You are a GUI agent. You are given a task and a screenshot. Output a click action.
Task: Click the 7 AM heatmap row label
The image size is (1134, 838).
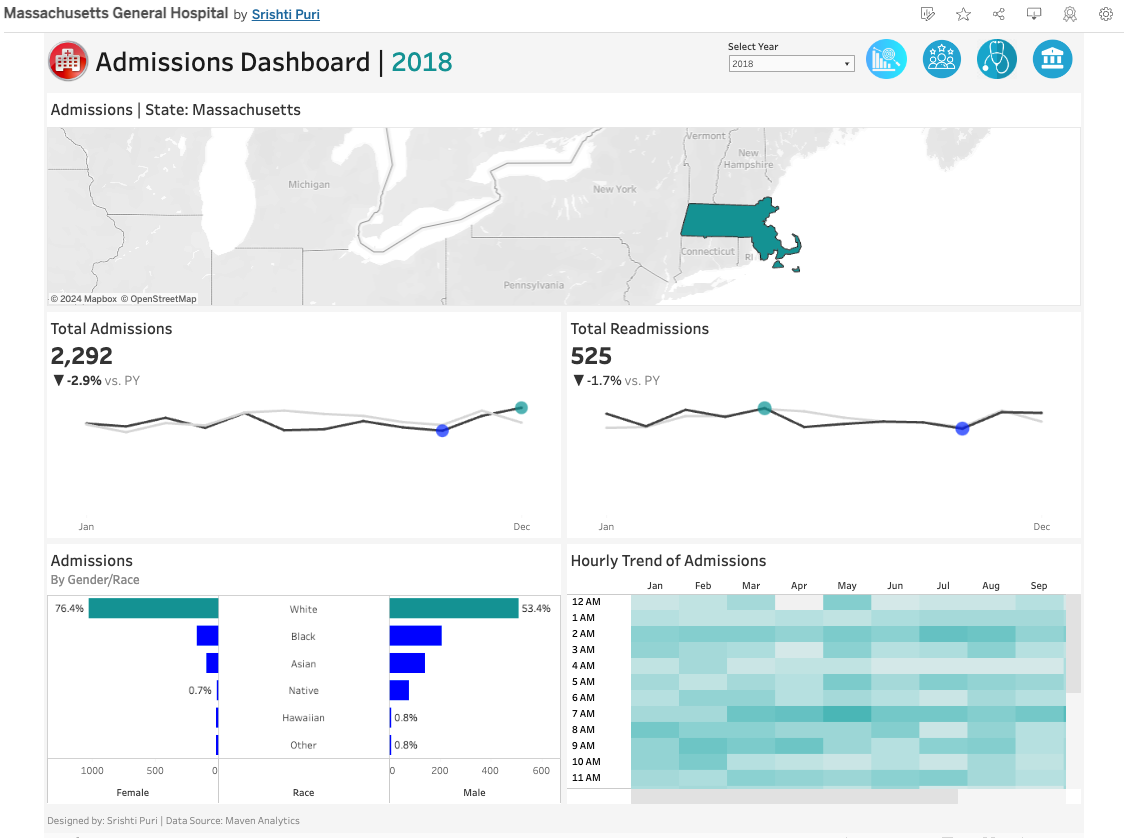(x=583, y=714)
